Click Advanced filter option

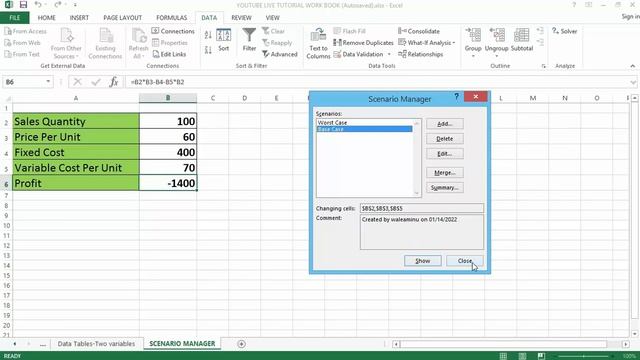click(280, 54)
